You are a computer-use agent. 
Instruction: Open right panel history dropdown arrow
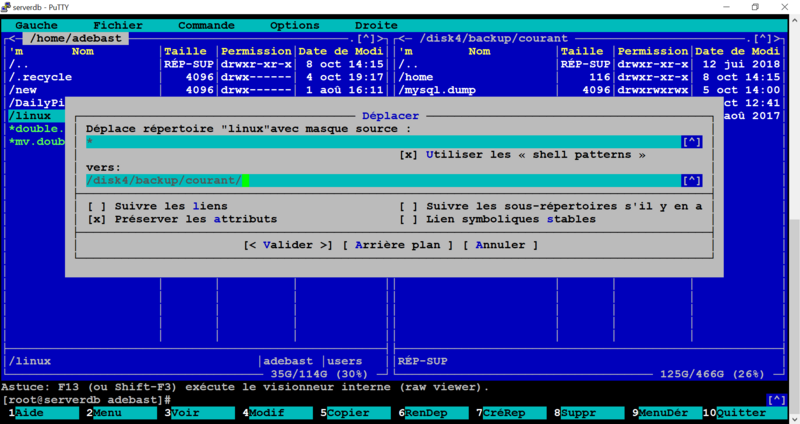tap(762, 38)
